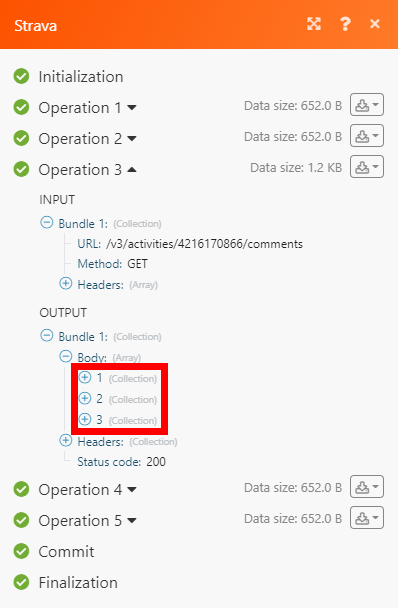Click the fullscreen expand icon in header
The width and height of the screenshot is (398, 608).
(x=314, y=24)
